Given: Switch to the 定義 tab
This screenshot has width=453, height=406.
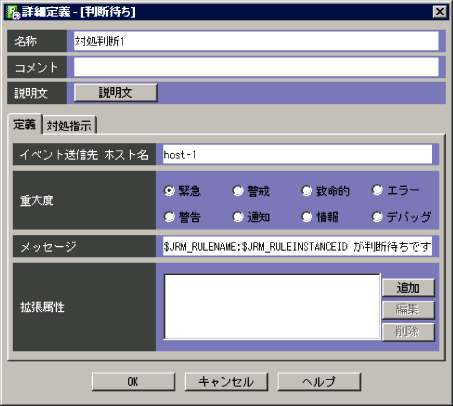Looking at the screenshot, I should click(24, 124).
